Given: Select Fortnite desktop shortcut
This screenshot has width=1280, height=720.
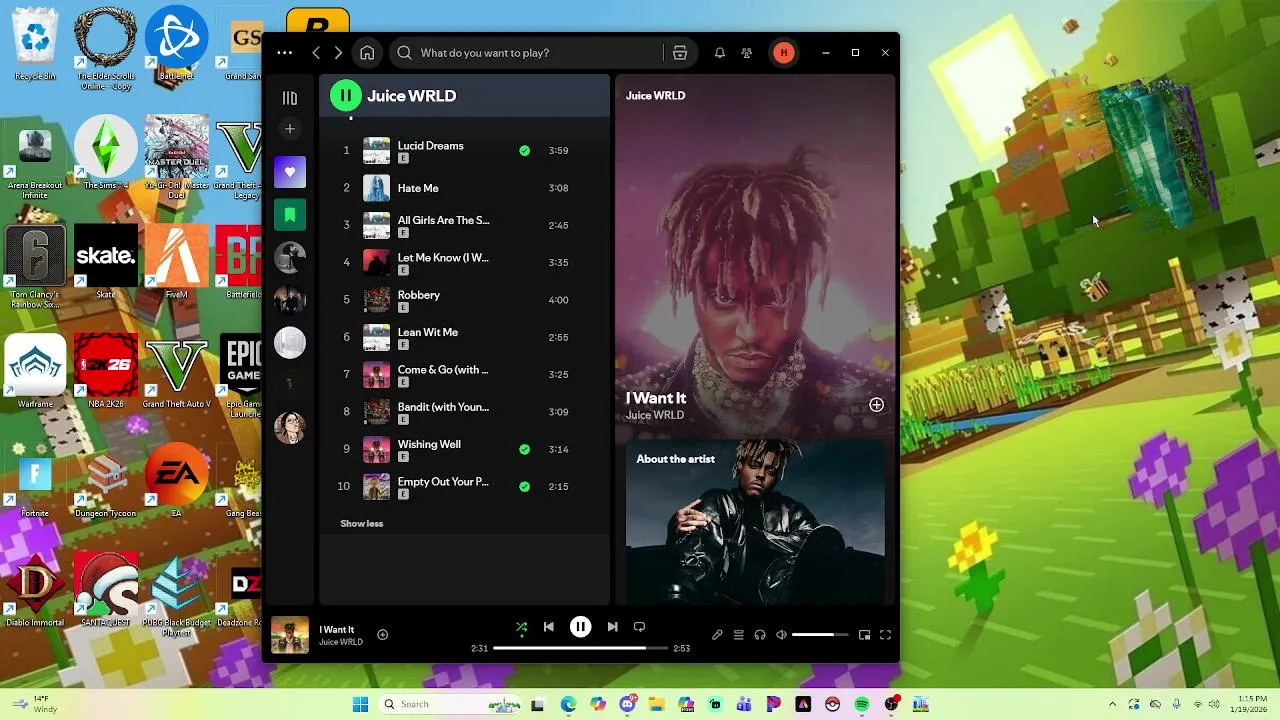Looking at the screenshot, I should (35, 482).
